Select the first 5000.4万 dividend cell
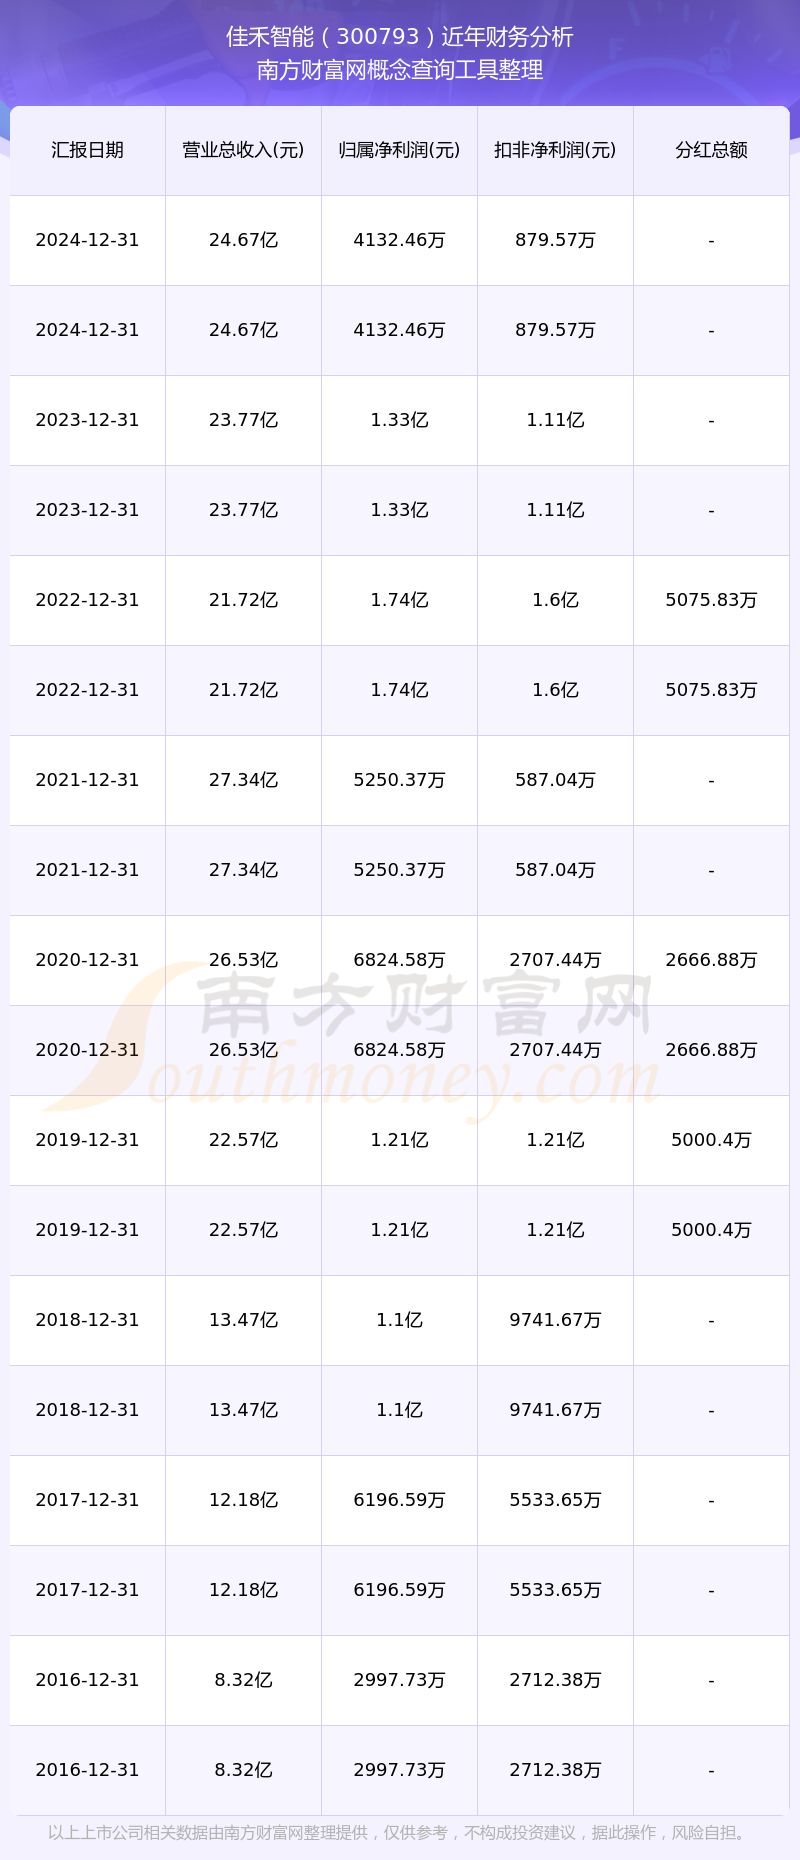Viewport: 800px width, 1860px height. tap(711, 1140)
